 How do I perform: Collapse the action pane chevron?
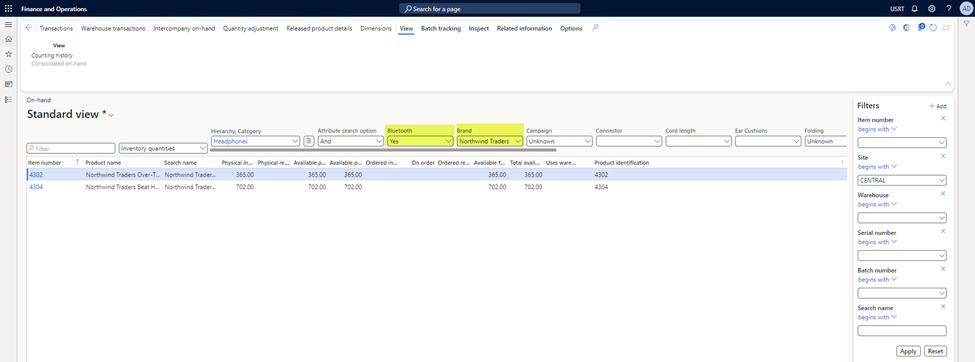(x=948, y=83)
